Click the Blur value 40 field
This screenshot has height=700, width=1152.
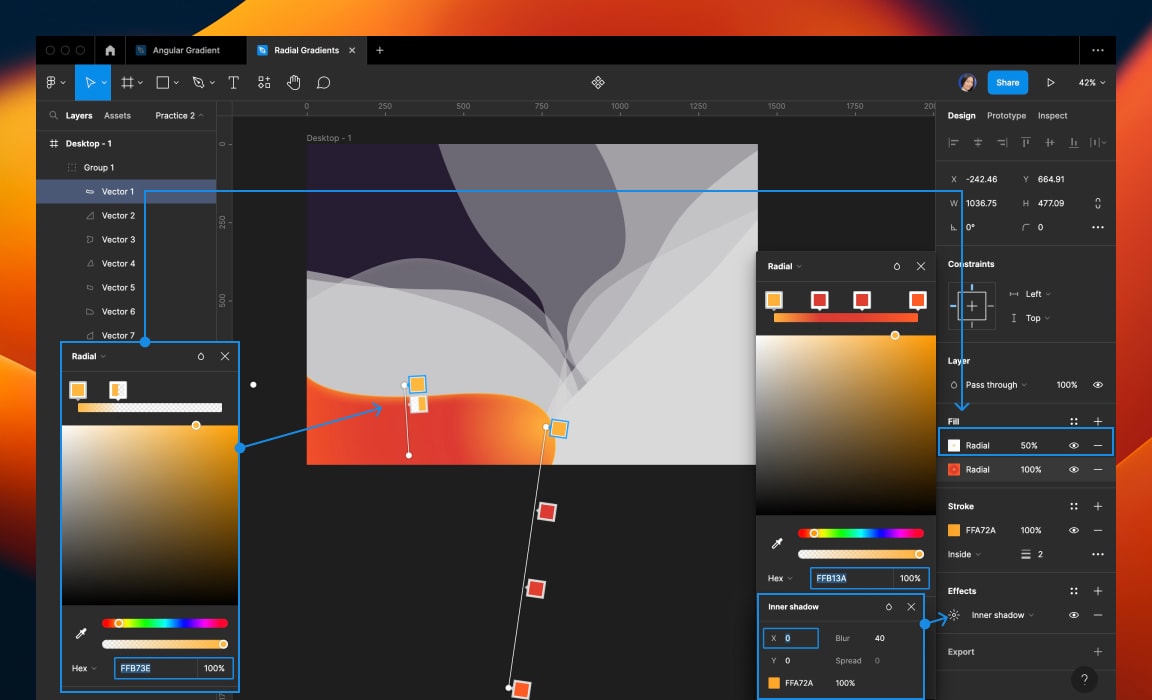pos(879,638)
